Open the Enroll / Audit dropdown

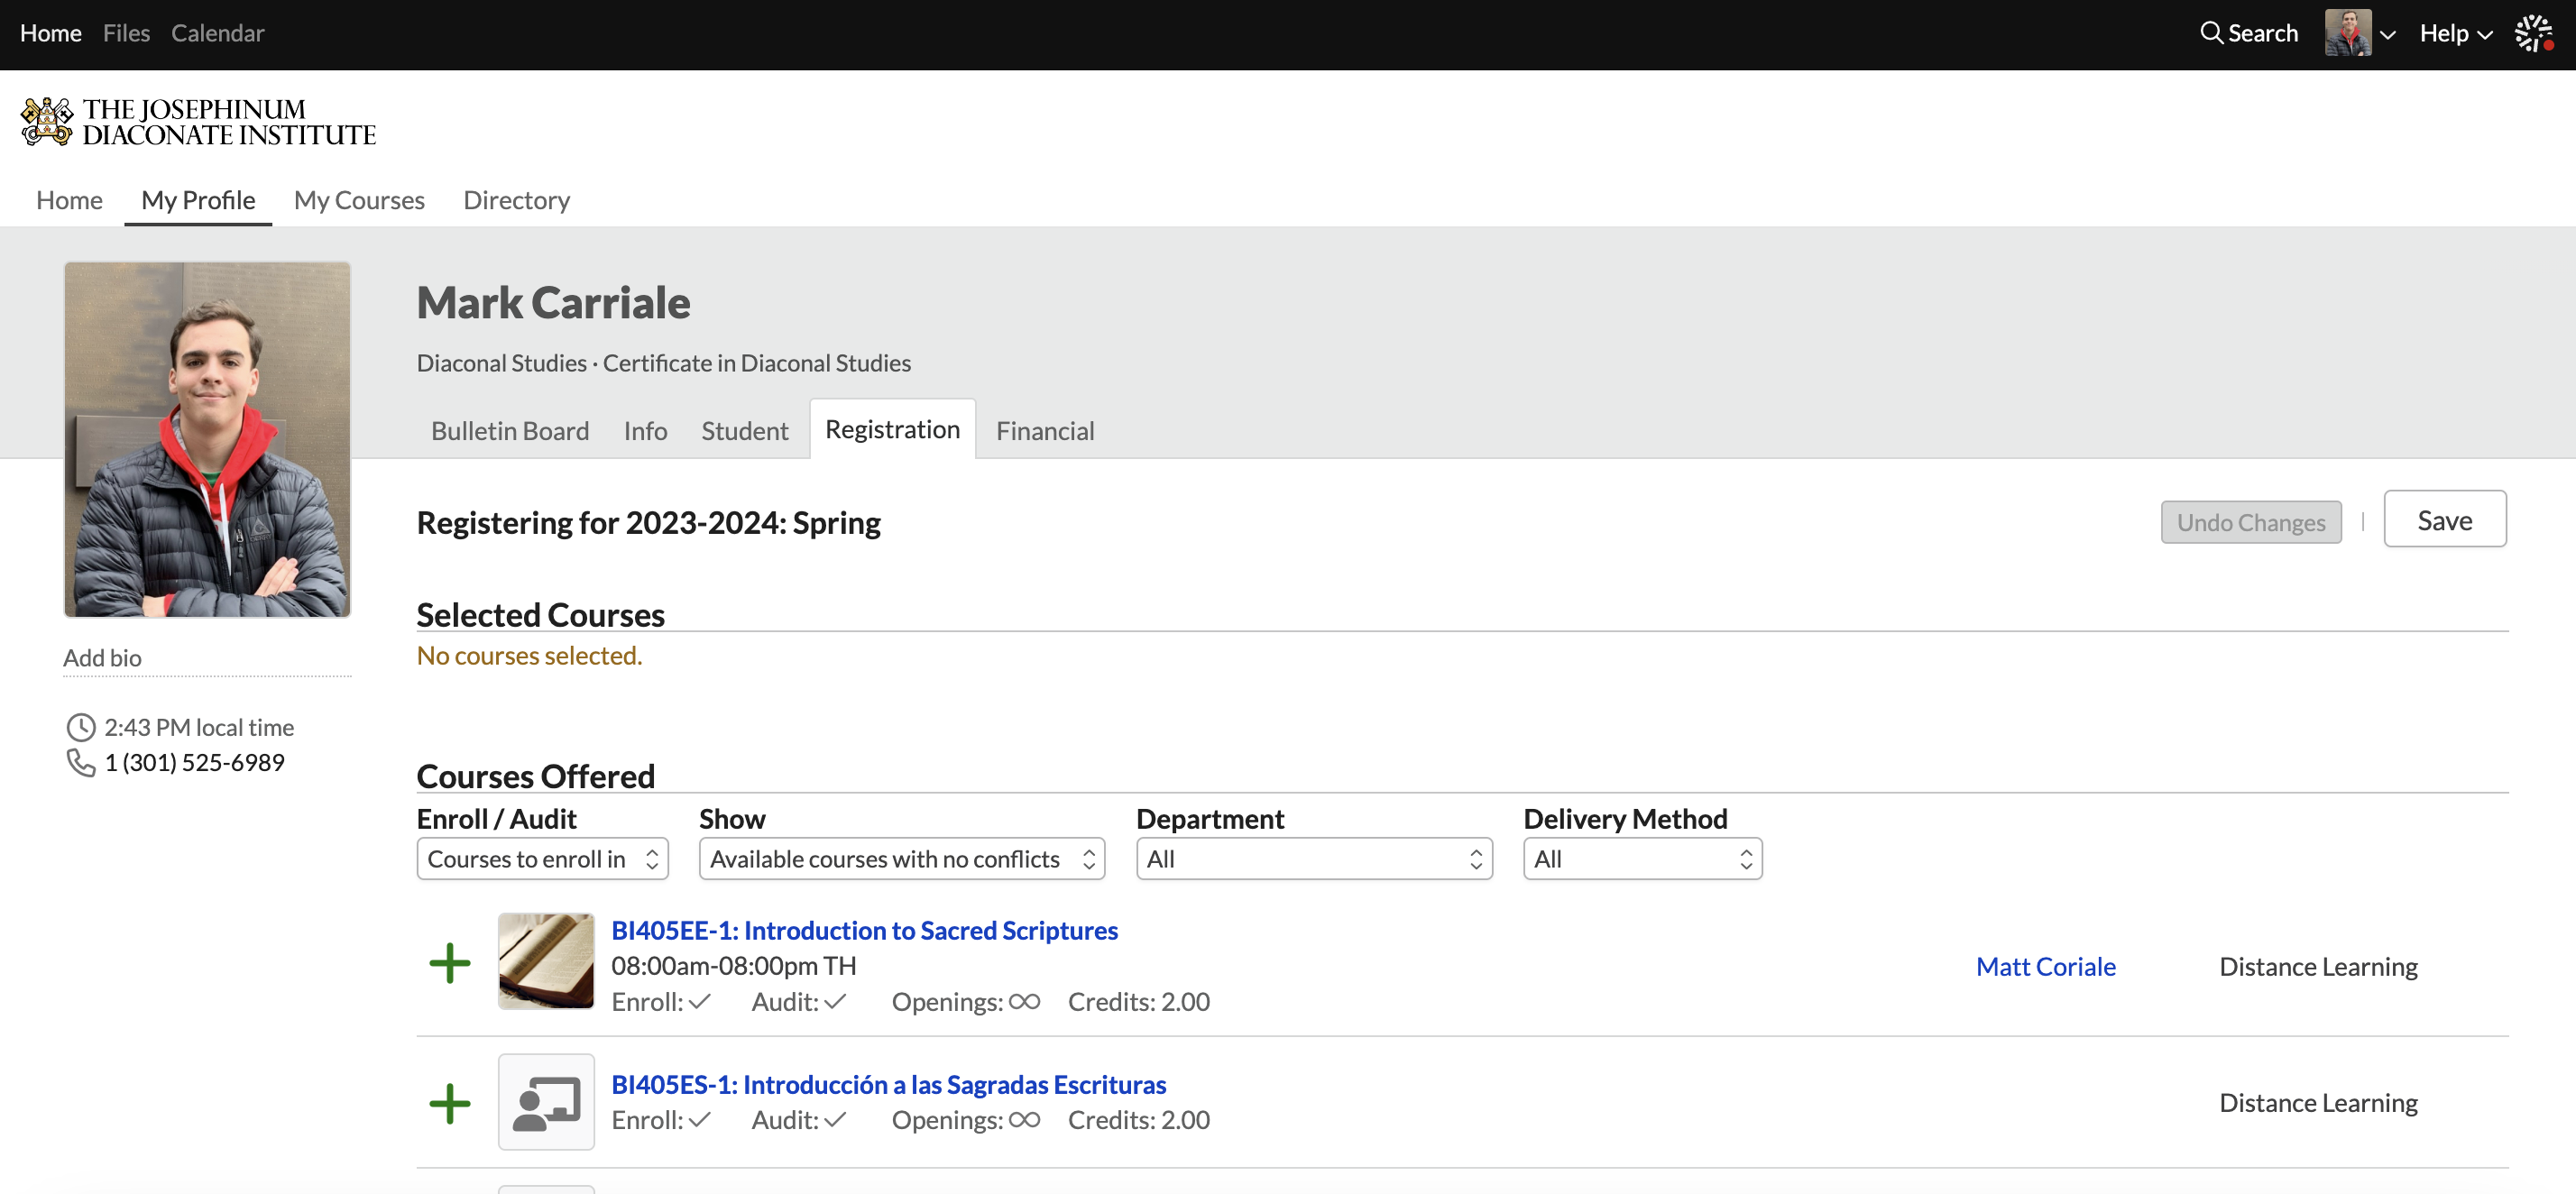[542, 859]
